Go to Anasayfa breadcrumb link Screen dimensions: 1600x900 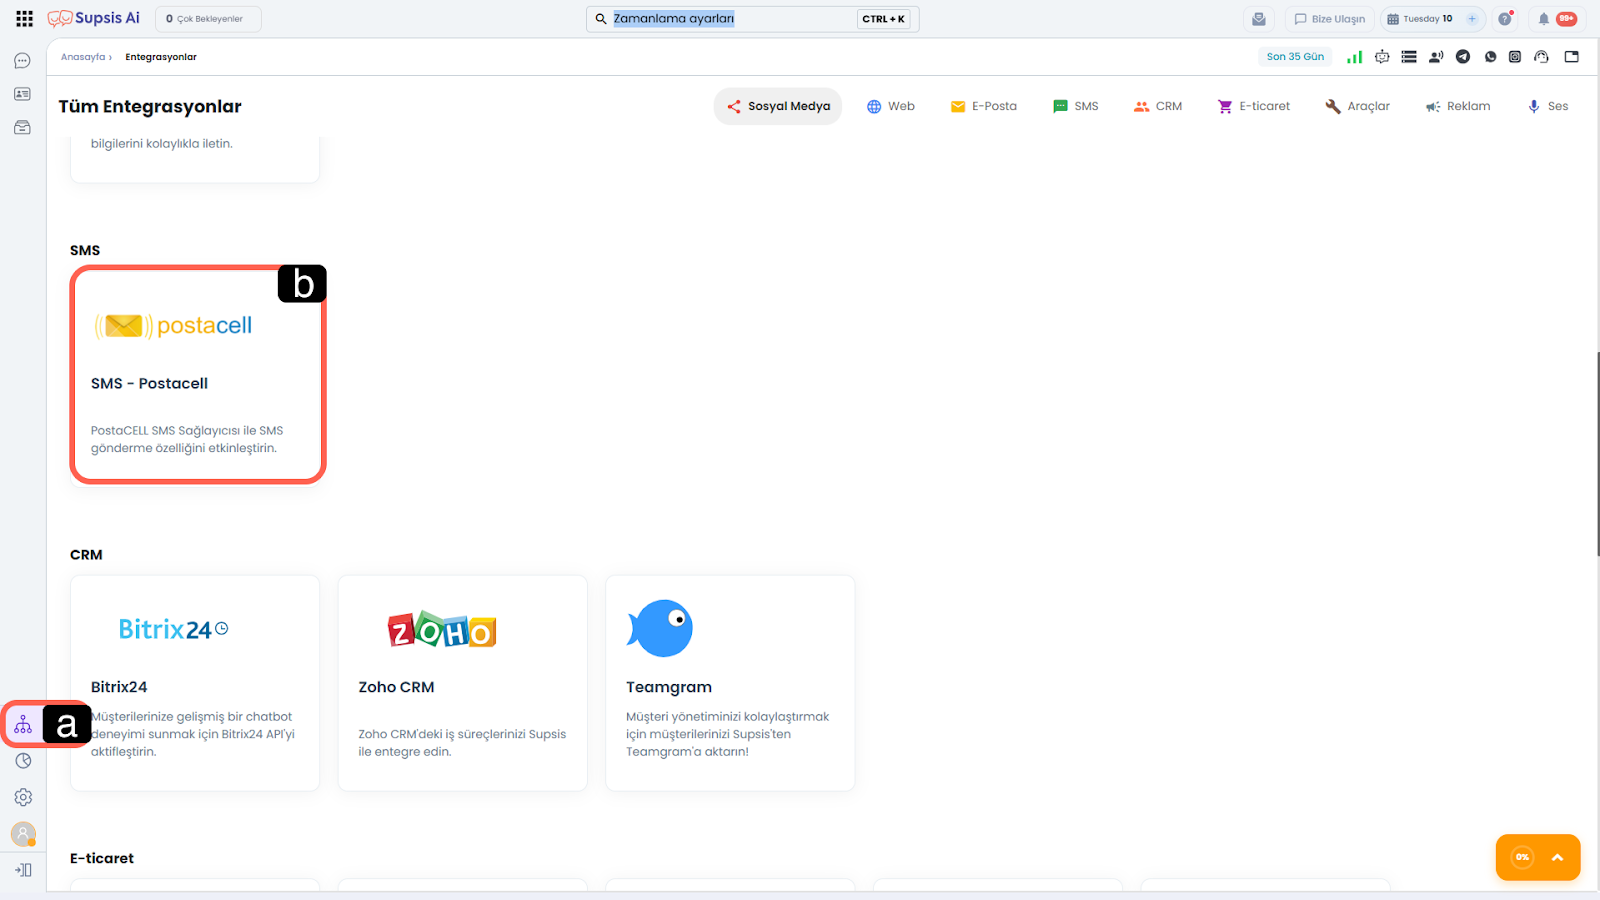pyautogui.click(x=83, y=57)
